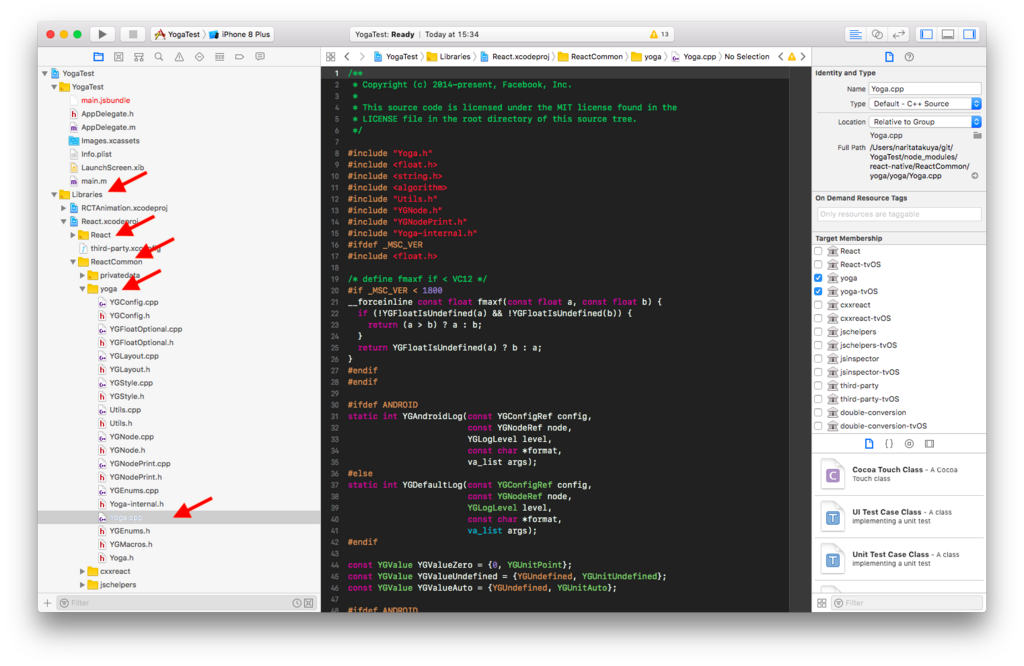Open the Test navigator
The image size is (1024, 666).
pyautogui.click(x=199, y=57)
